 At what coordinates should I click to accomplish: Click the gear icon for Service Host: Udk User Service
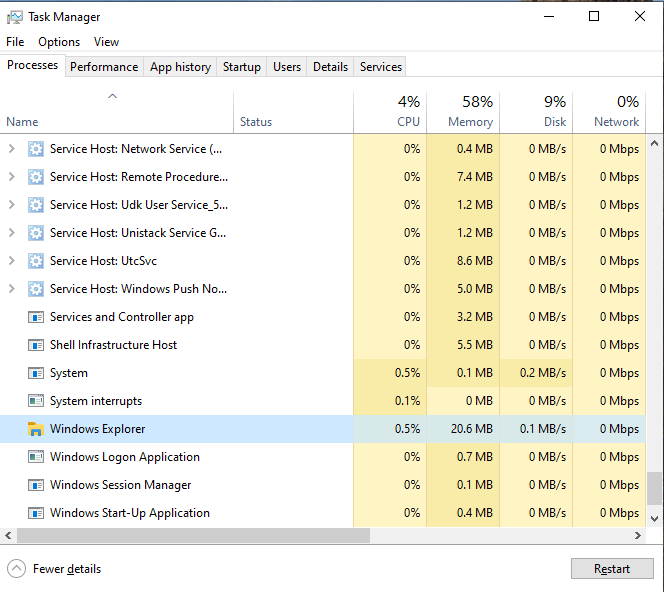click(36, 205)
